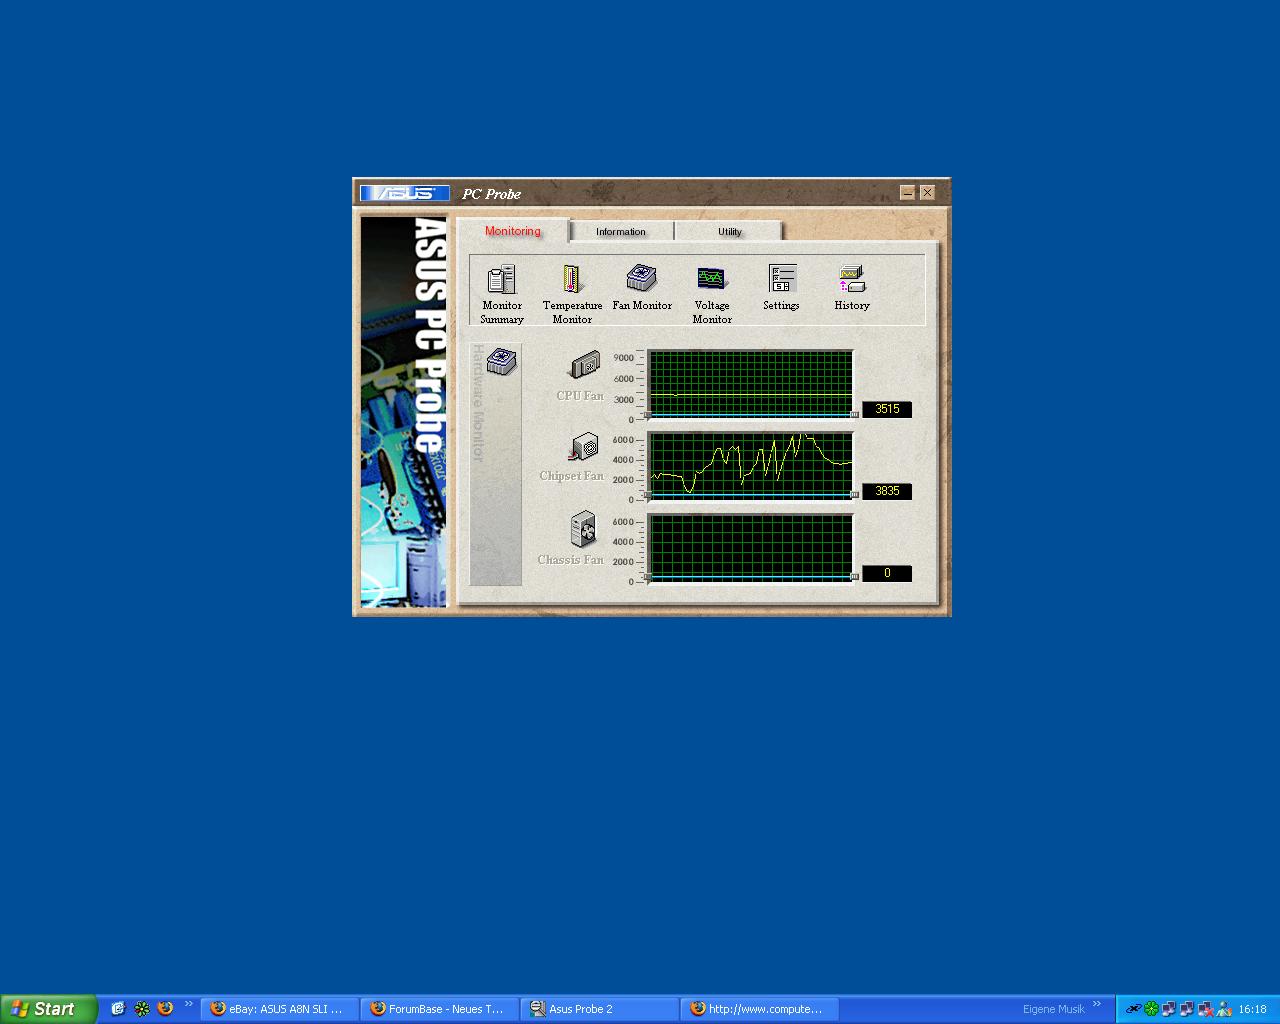Click the Chassis Fan 0 RPM readout
Image resolution: width=1280 pixels, height=1024 pixels.
887,573
